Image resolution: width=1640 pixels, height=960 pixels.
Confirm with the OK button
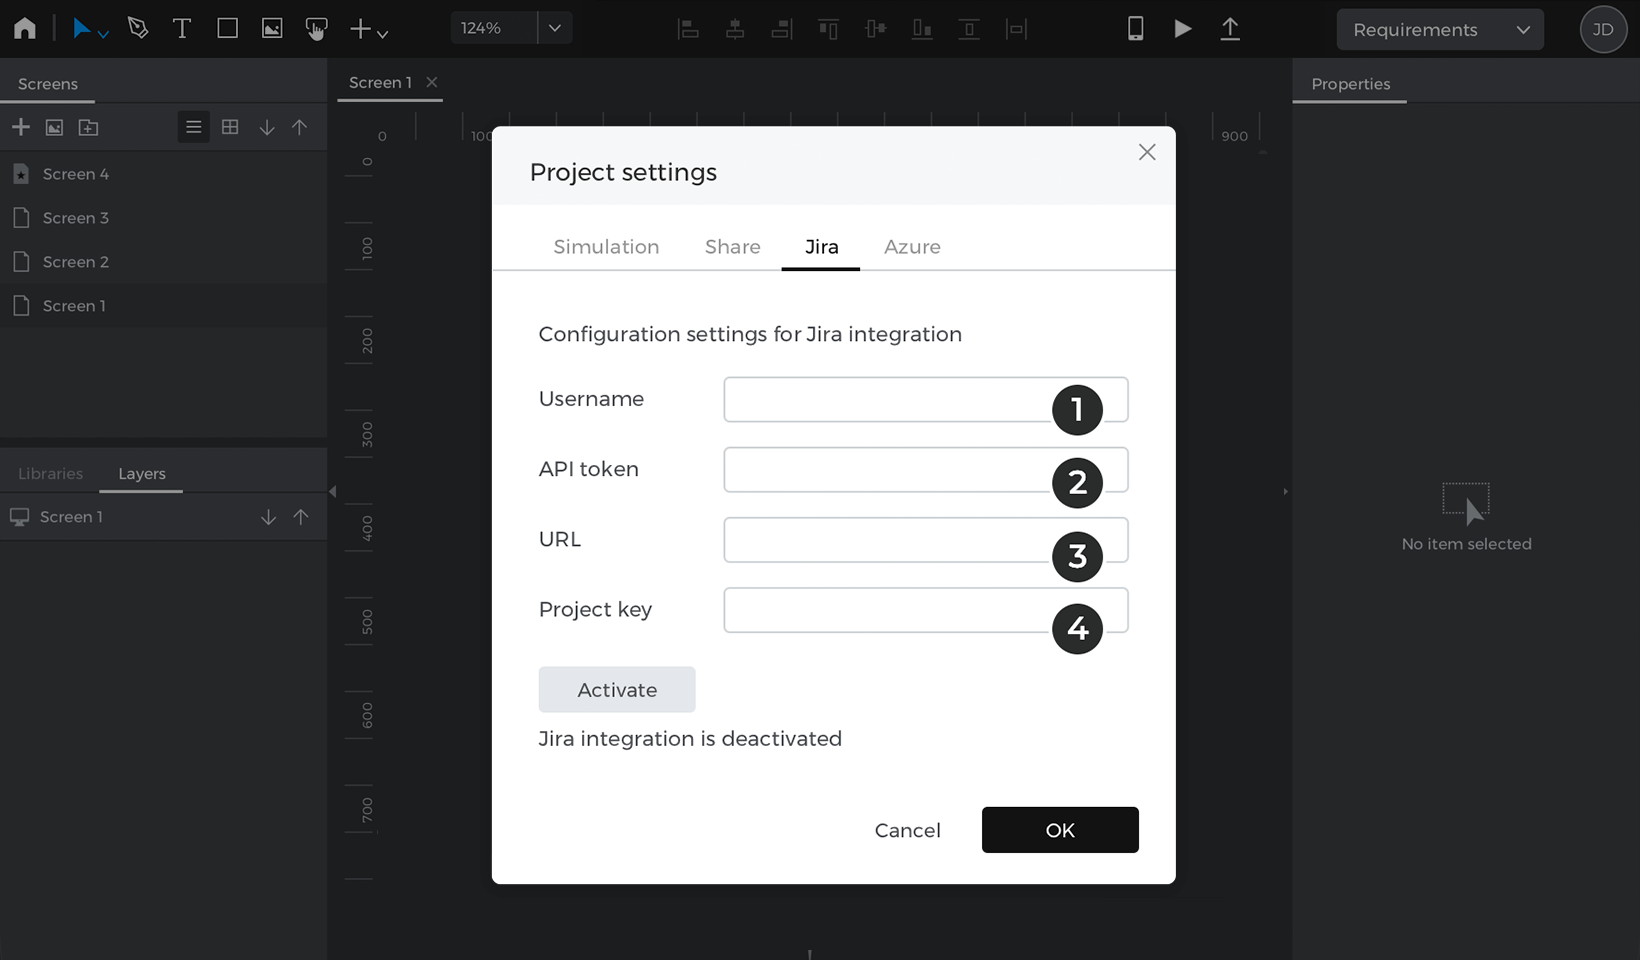(x=1060, y=830)
